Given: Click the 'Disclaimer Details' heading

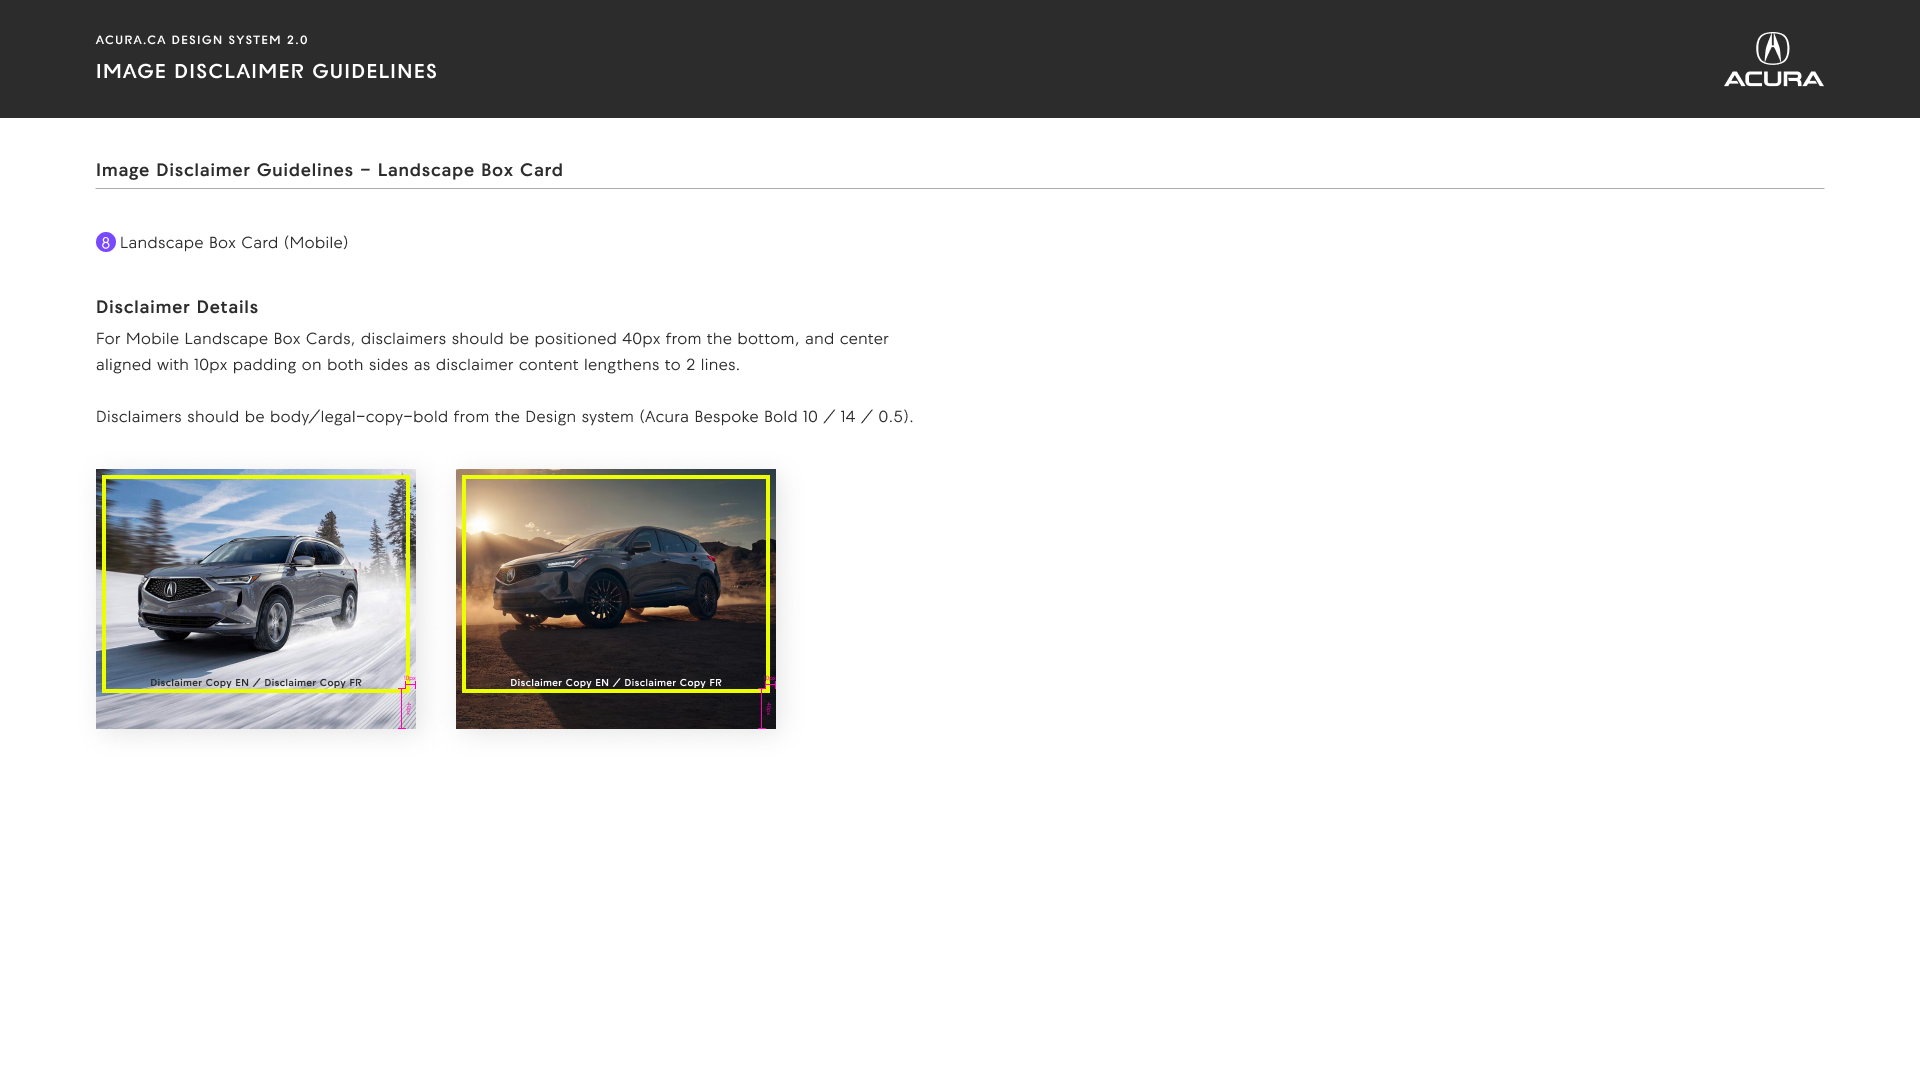Looking at the screenshot, I should click(x=177, y=307).
